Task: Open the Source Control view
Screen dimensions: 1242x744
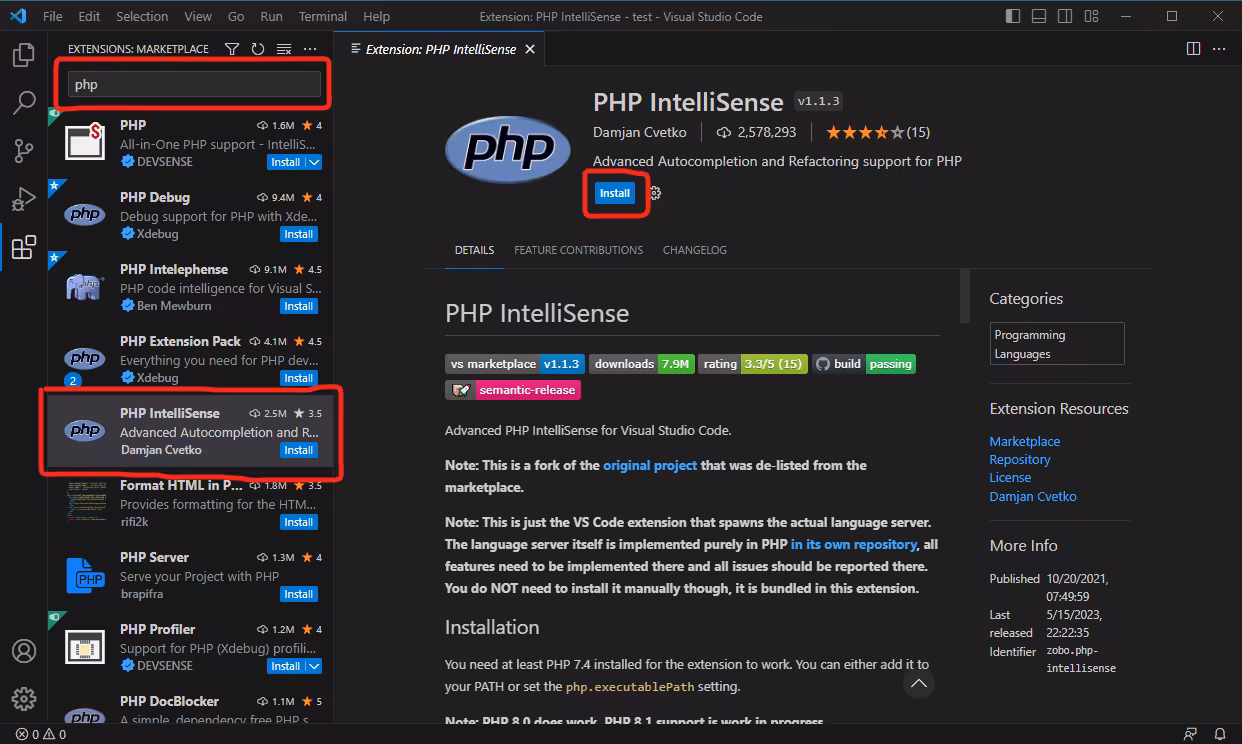Action: 24,151
